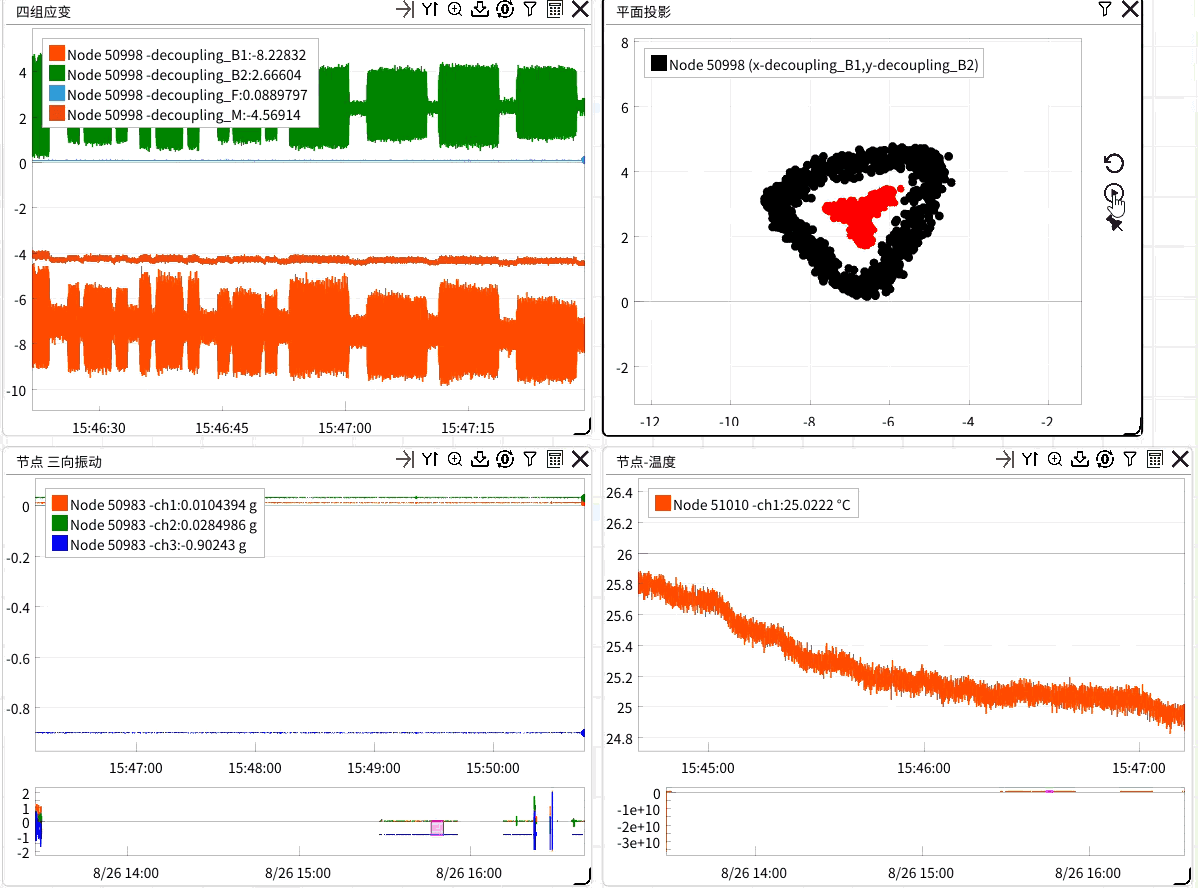Screen dimensions: 1198x888
Task: Click the Node 51010 -ch1 temperature legend label
Action: click(761, 505)
